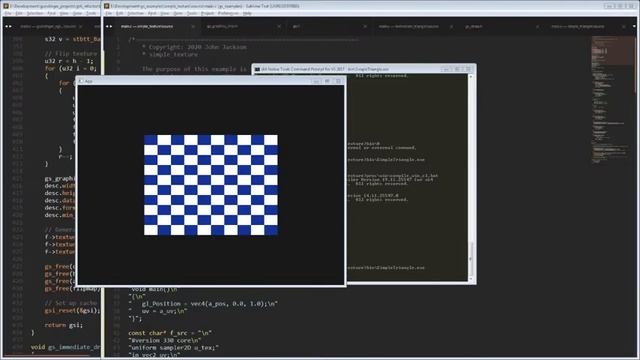Minimize the App window

[x=316, y=81]
